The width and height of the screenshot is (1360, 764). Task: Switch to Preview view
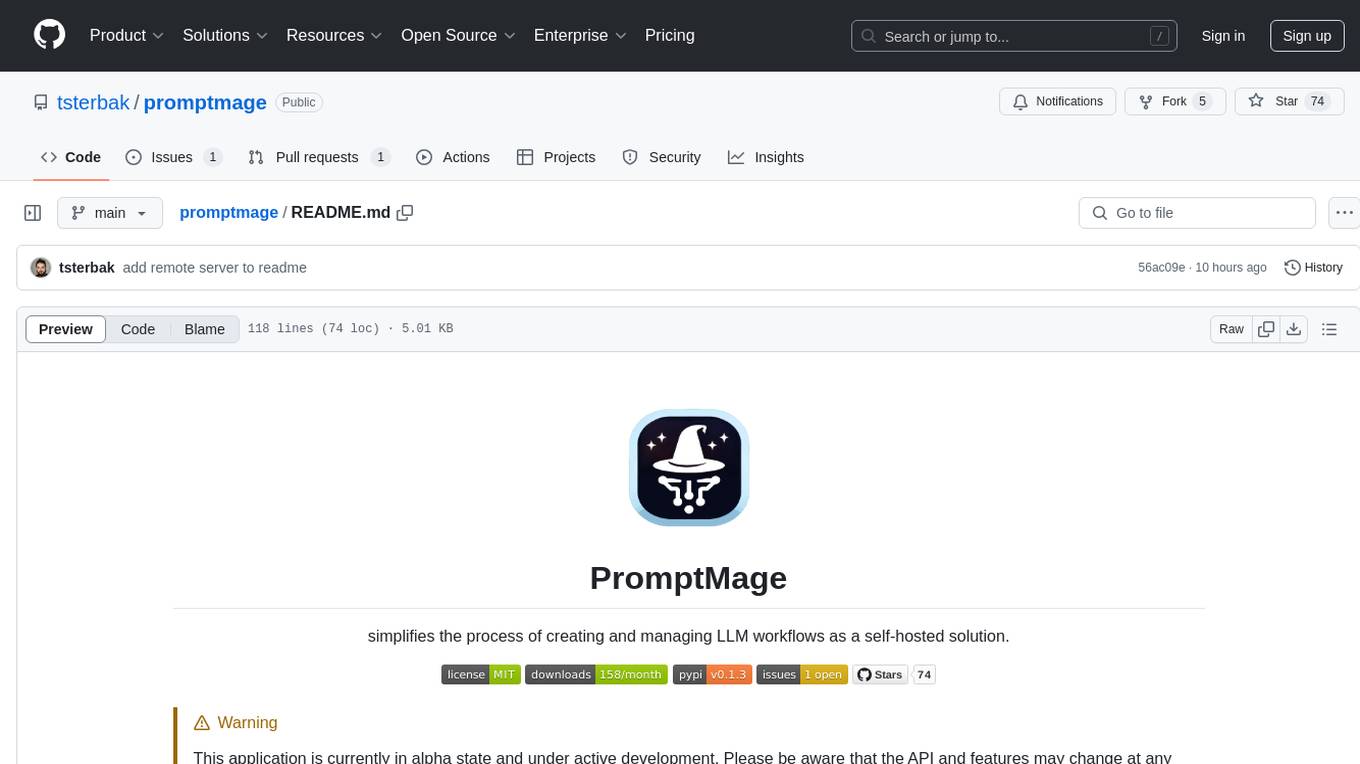pos(66,329)
